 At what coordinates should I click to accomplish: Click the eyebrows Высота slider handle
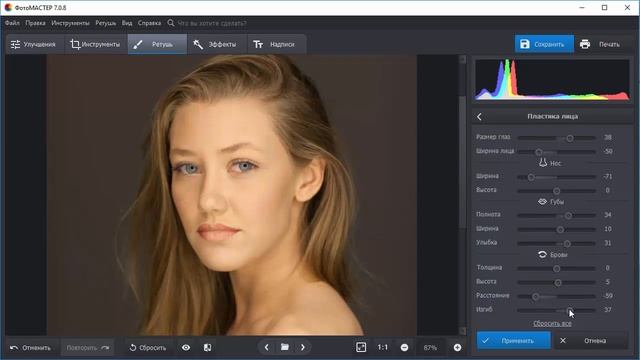tap(558, 282)
